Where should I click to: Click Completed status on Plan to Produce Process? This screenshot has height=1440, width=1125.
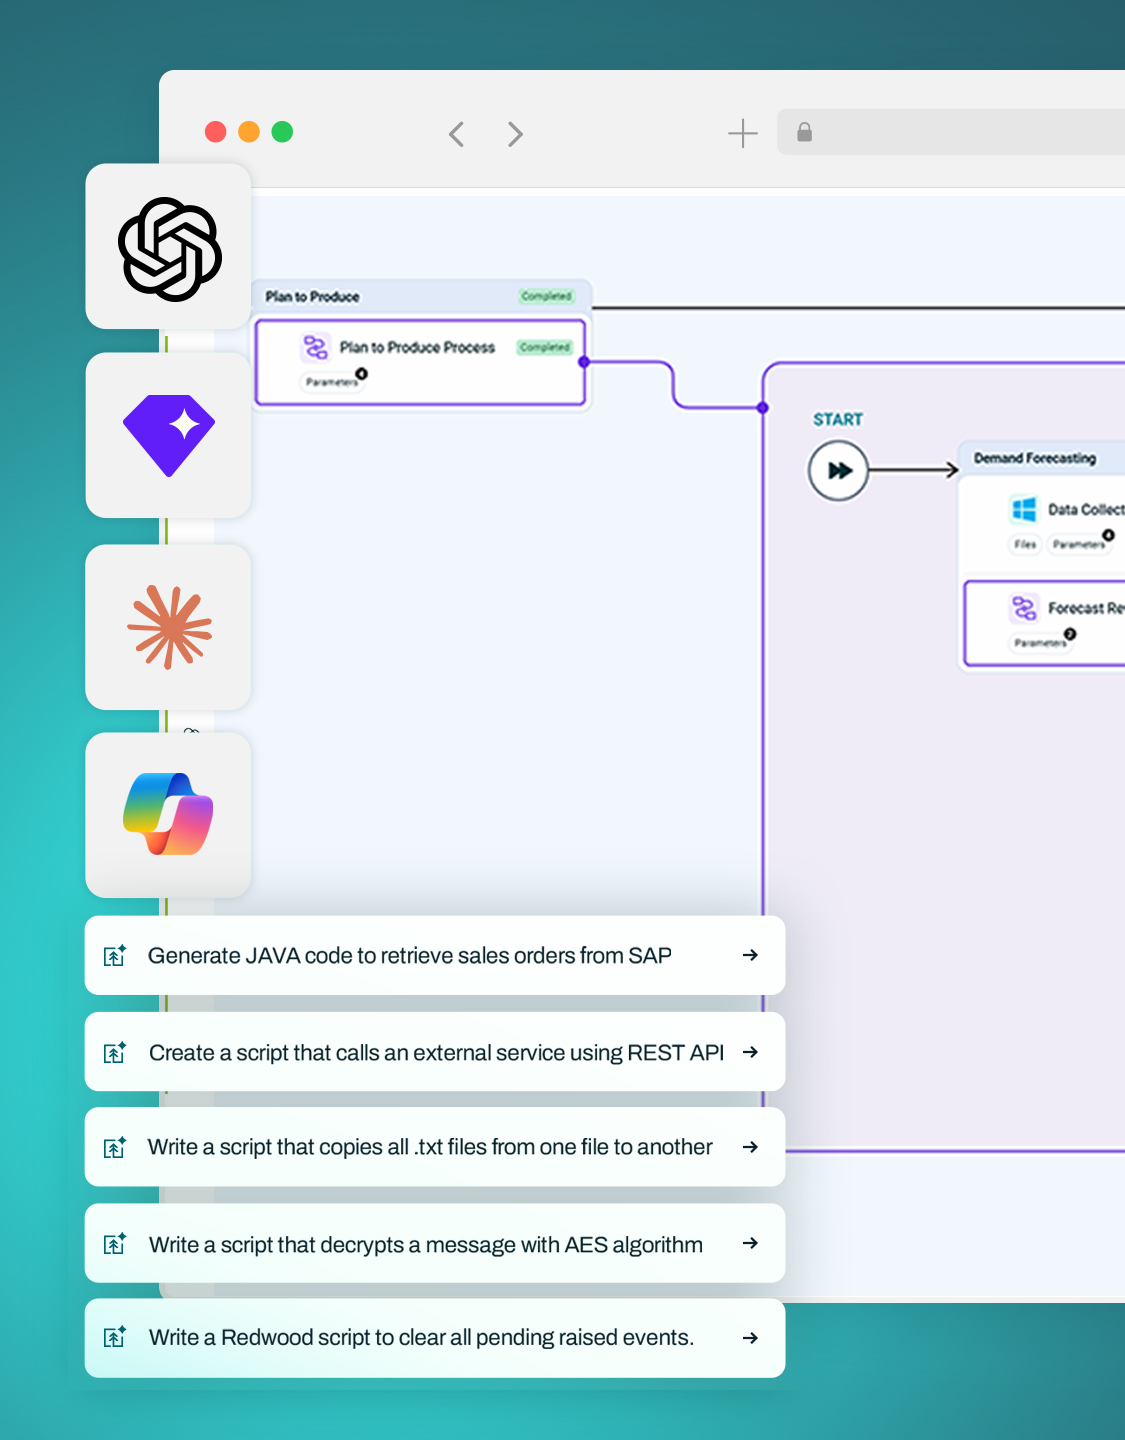(545, 347)
